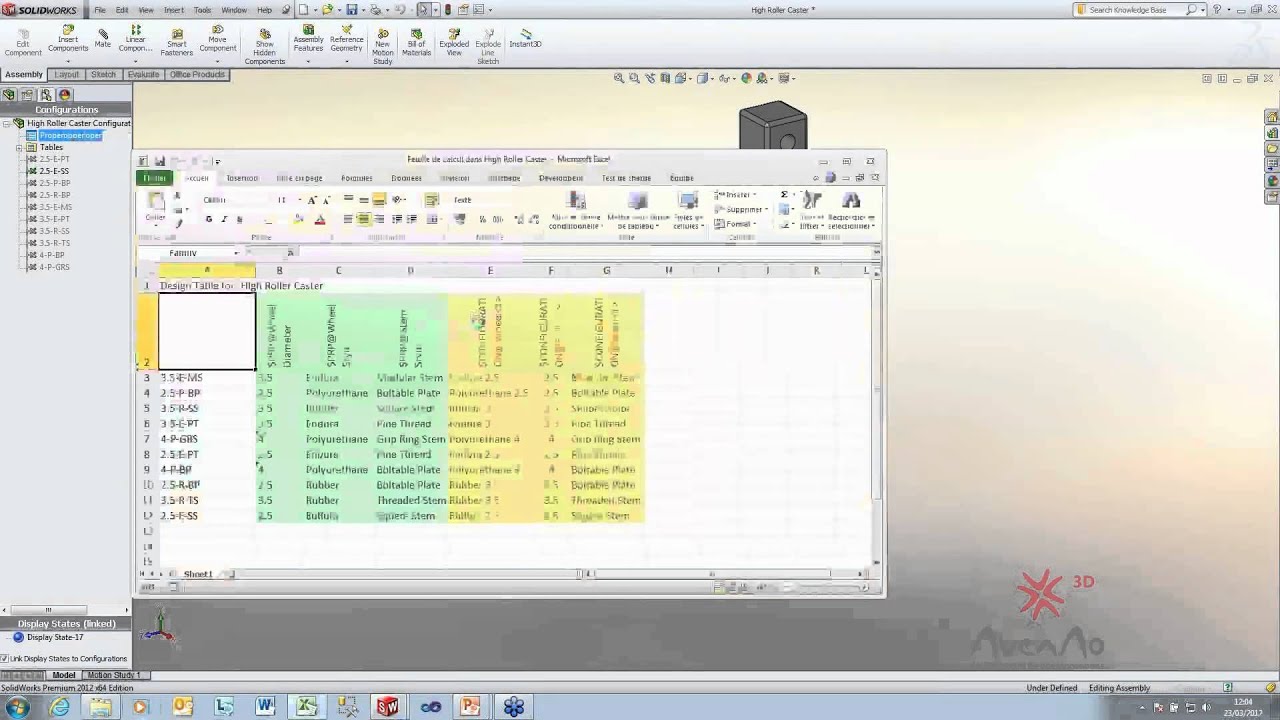Viewport: 1280px width, 720px height.
Task: Select configuration 3.5-R-TS in tree
Action: pos(54,243)
